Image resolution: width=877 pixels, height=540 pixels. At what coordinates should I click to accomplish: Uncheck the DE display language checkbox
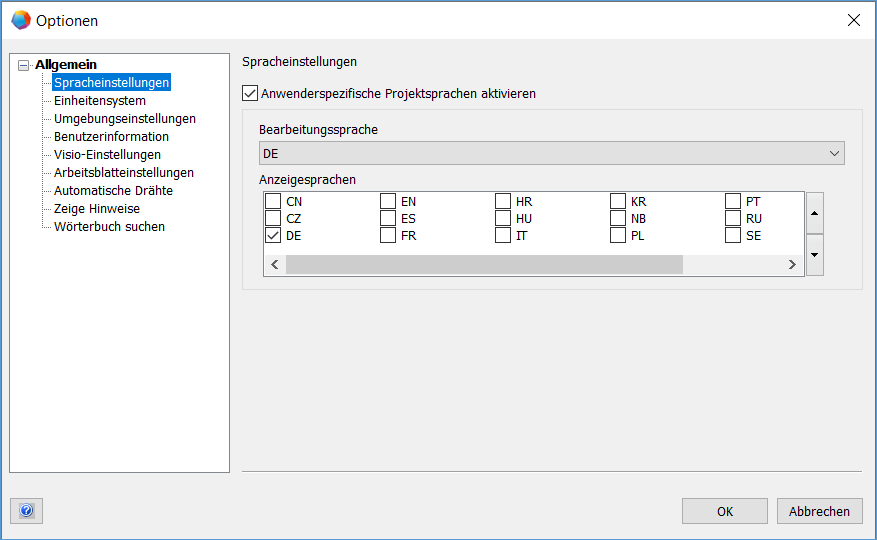[273, 236]
